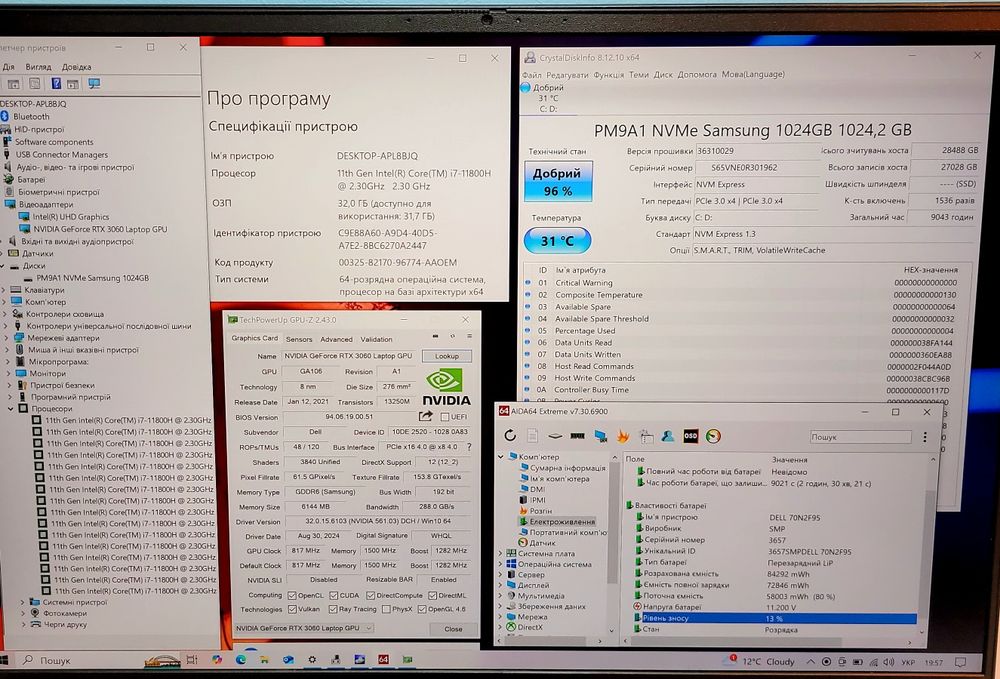
Task: Collapse the Комп'ютер node in AIDA64 tree
Action: tap(501, 457)
